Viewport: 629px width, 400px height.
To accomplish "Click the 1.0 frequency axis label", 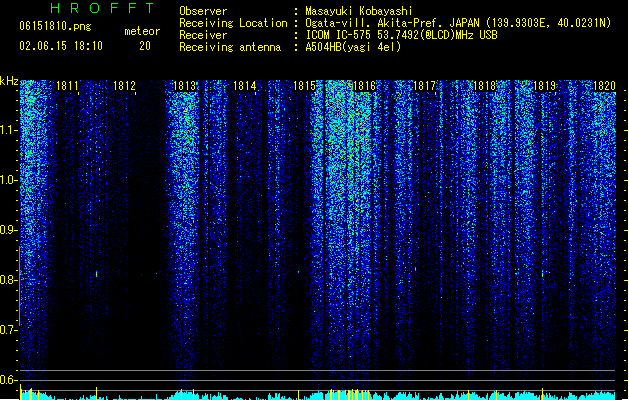I will click(x=8, y=180).
